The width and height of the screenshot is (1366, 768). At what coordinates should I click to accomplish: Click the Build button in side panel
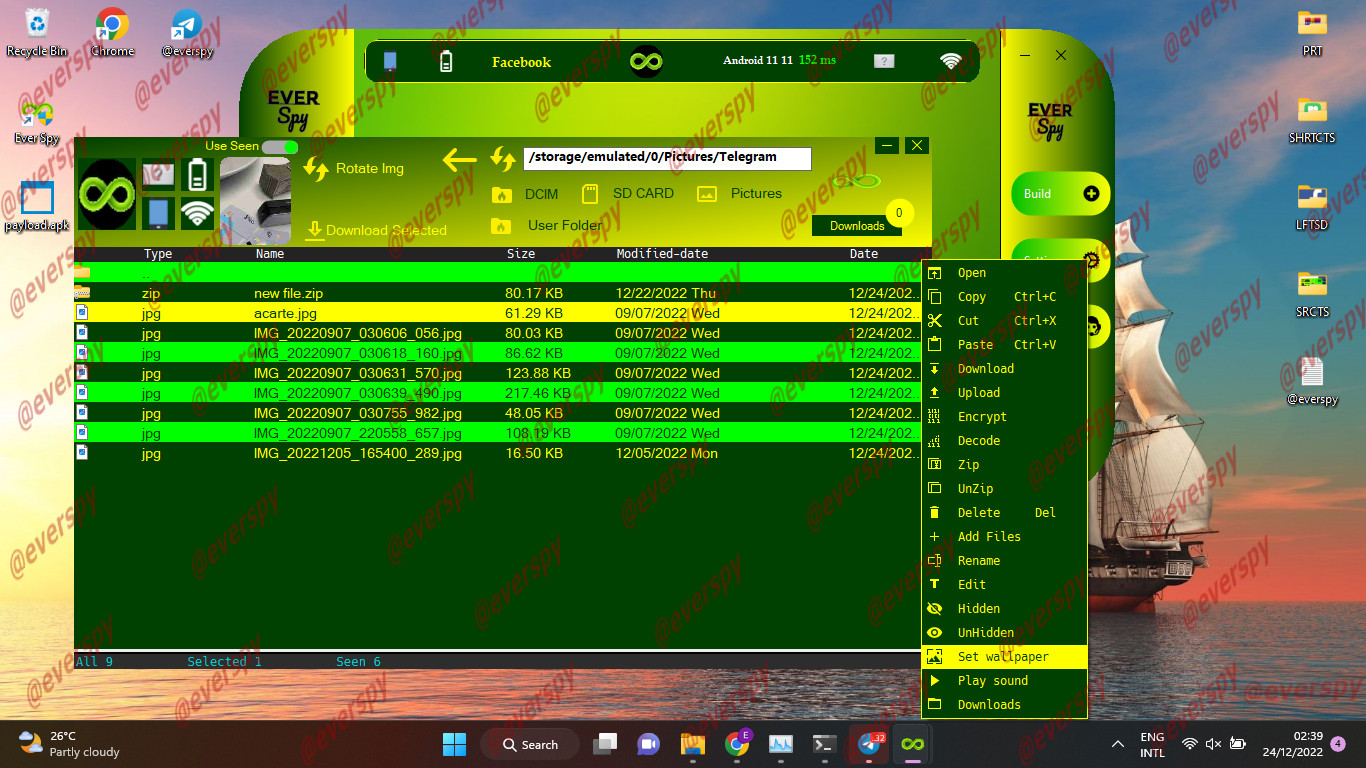1061,194
